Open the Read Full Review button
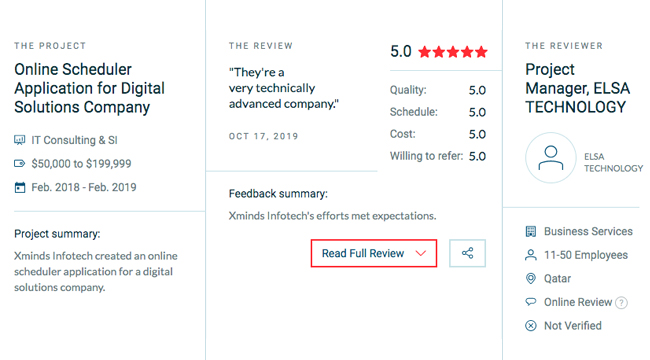This screenshot has height=360, width=650. coord(374,253)
